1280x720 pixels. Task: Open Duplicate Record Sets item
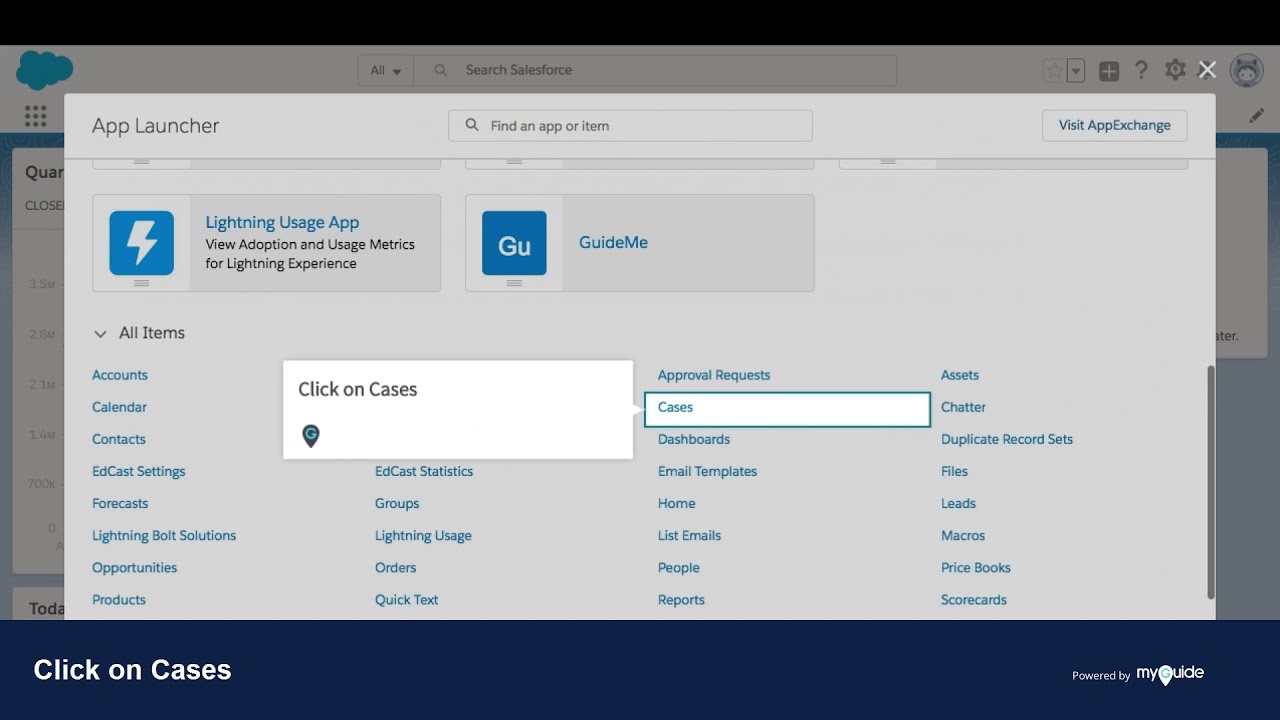coord(1007,439)
